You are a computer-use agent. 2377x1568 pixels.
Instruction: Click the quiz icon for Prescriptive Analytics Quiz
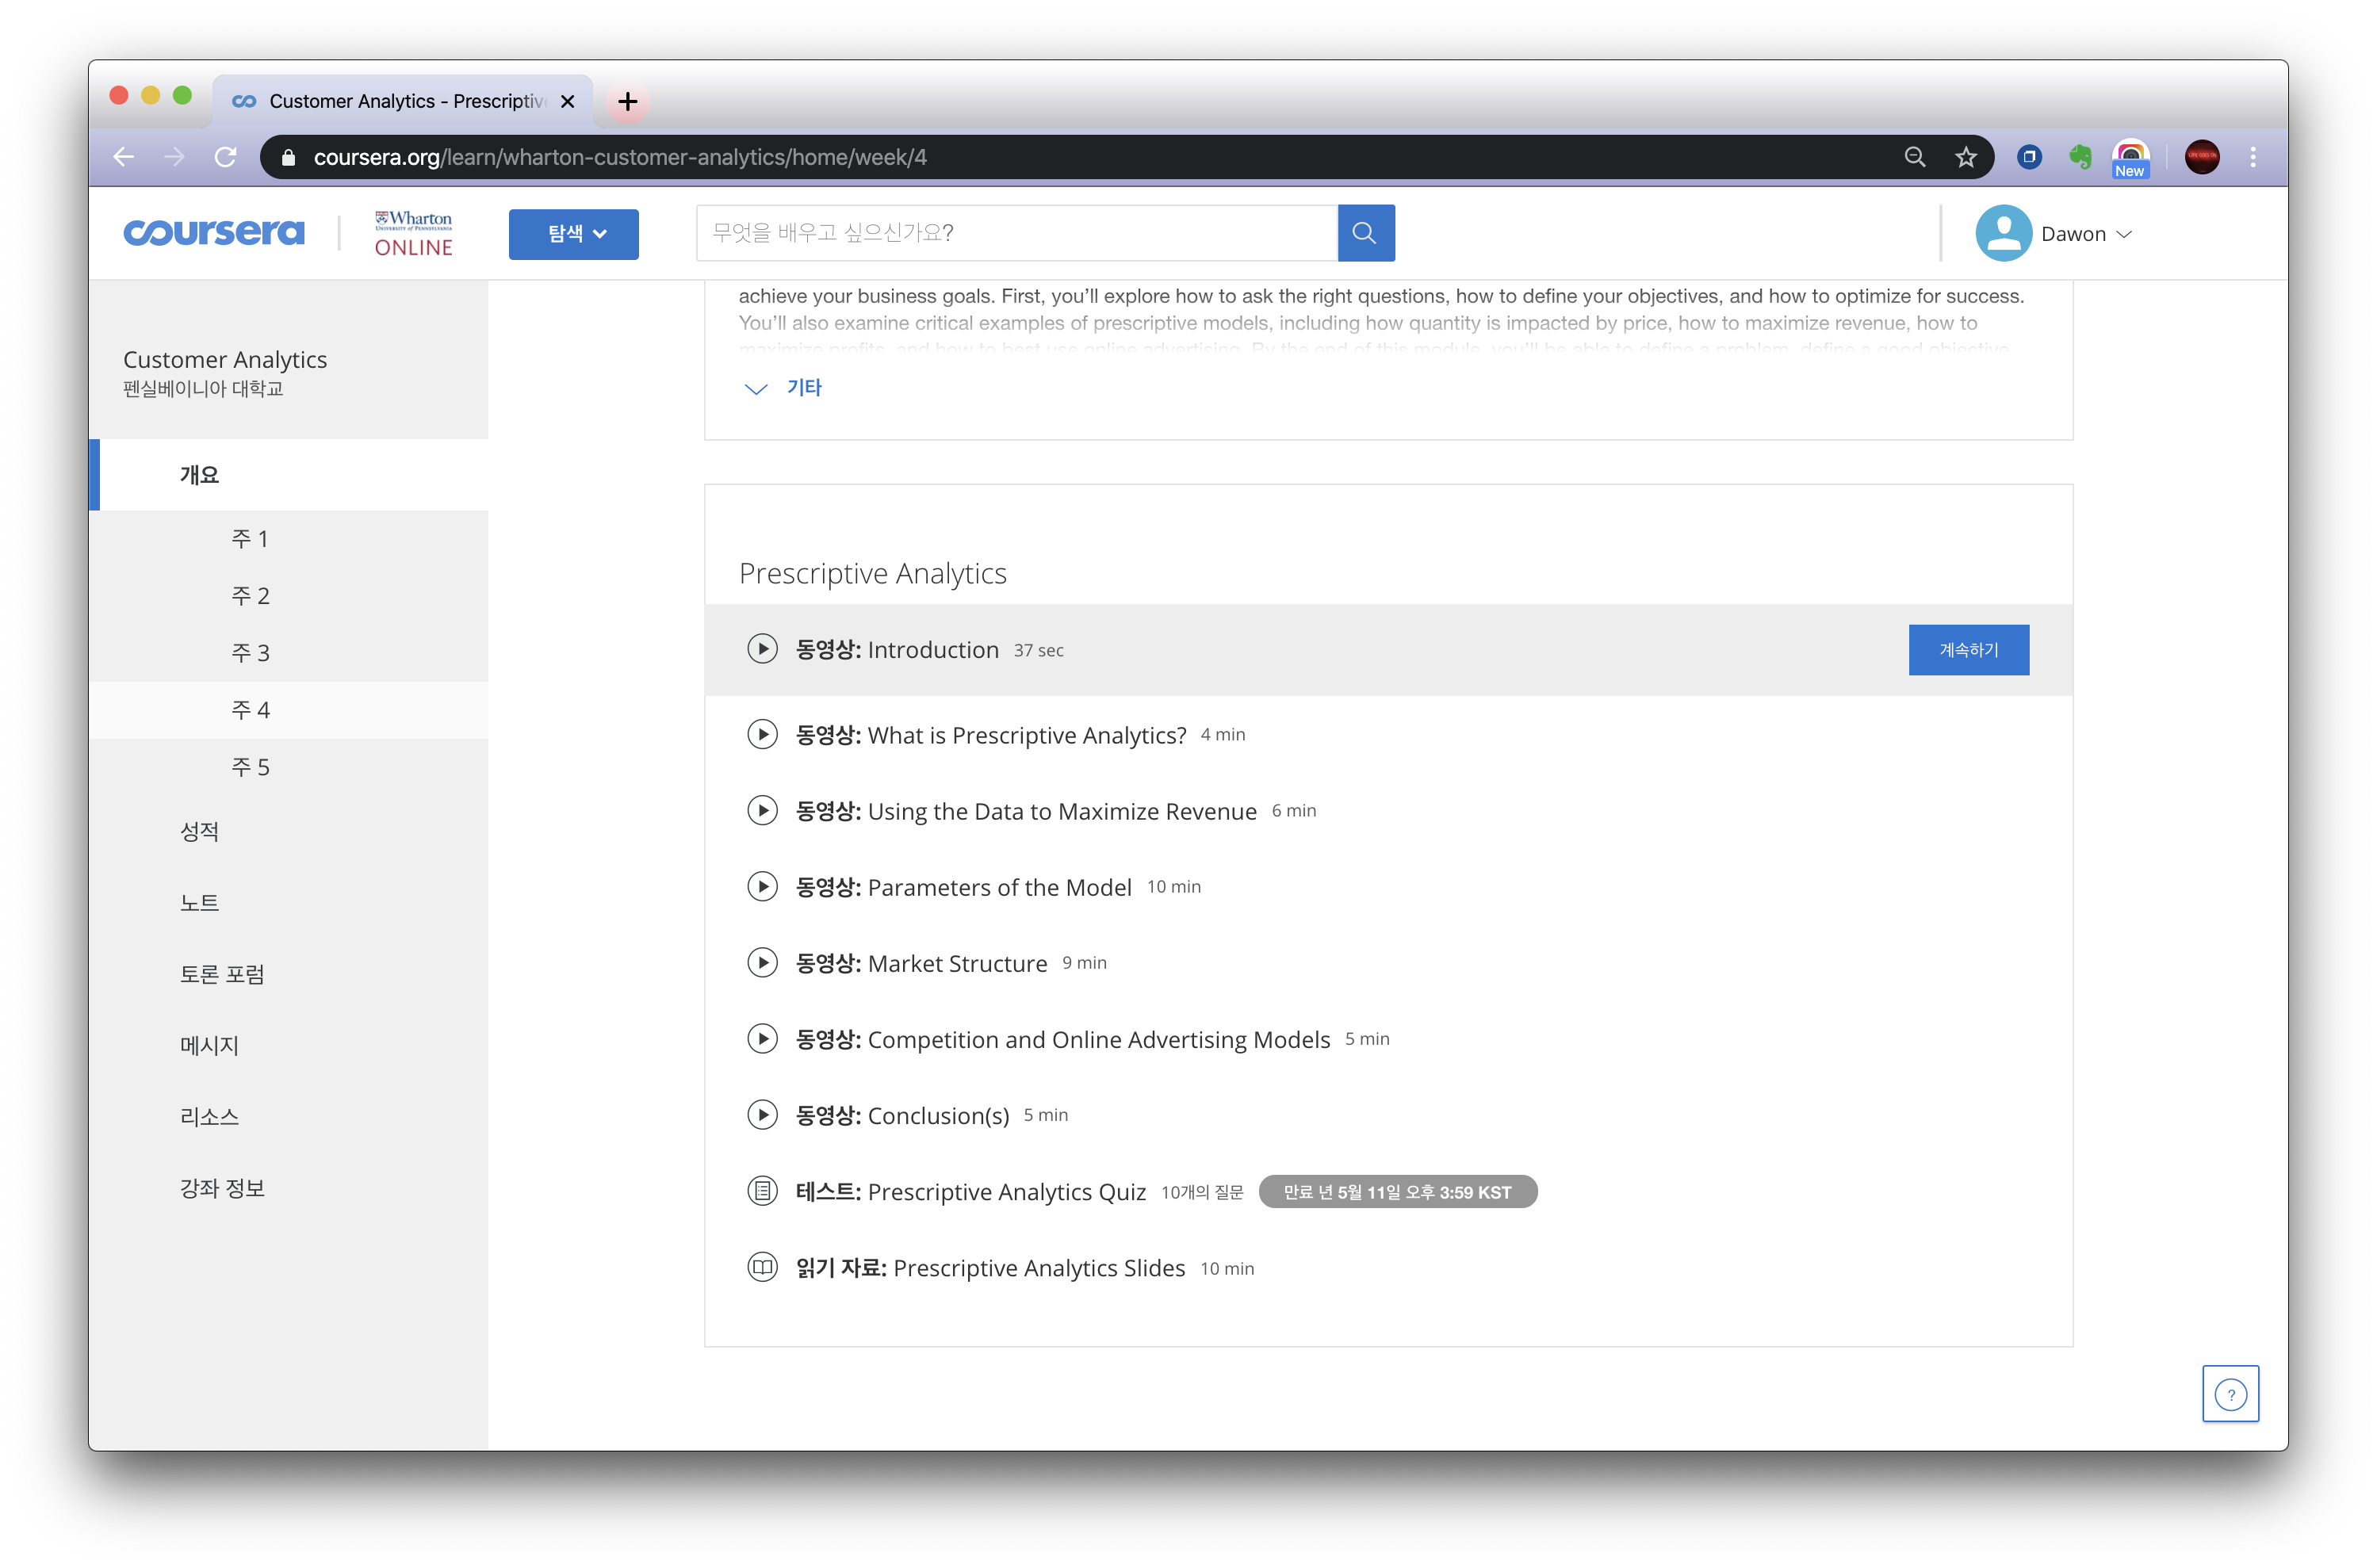point(762,1191)
